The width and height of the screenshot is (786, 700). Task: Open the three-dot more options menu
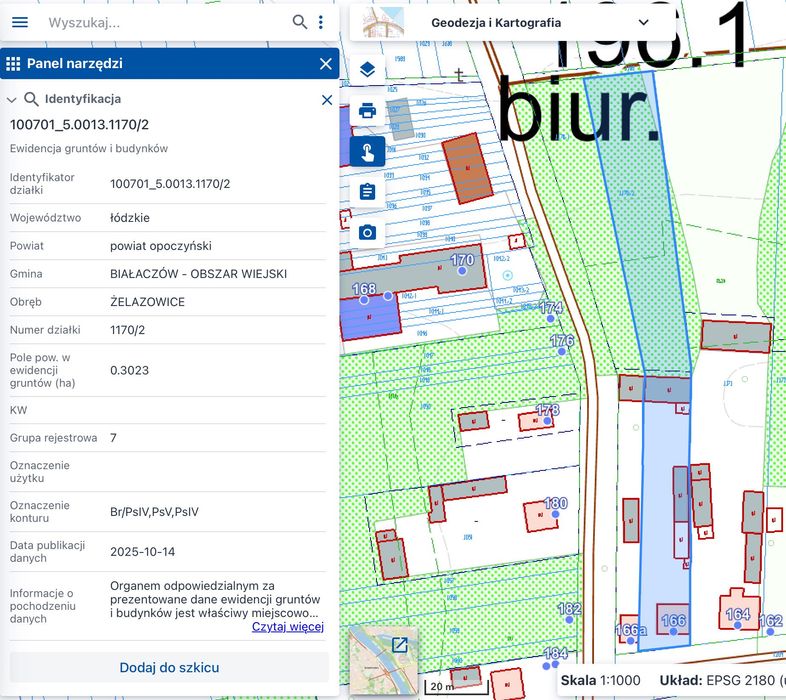pyautogui.click(x=321, y=22)
